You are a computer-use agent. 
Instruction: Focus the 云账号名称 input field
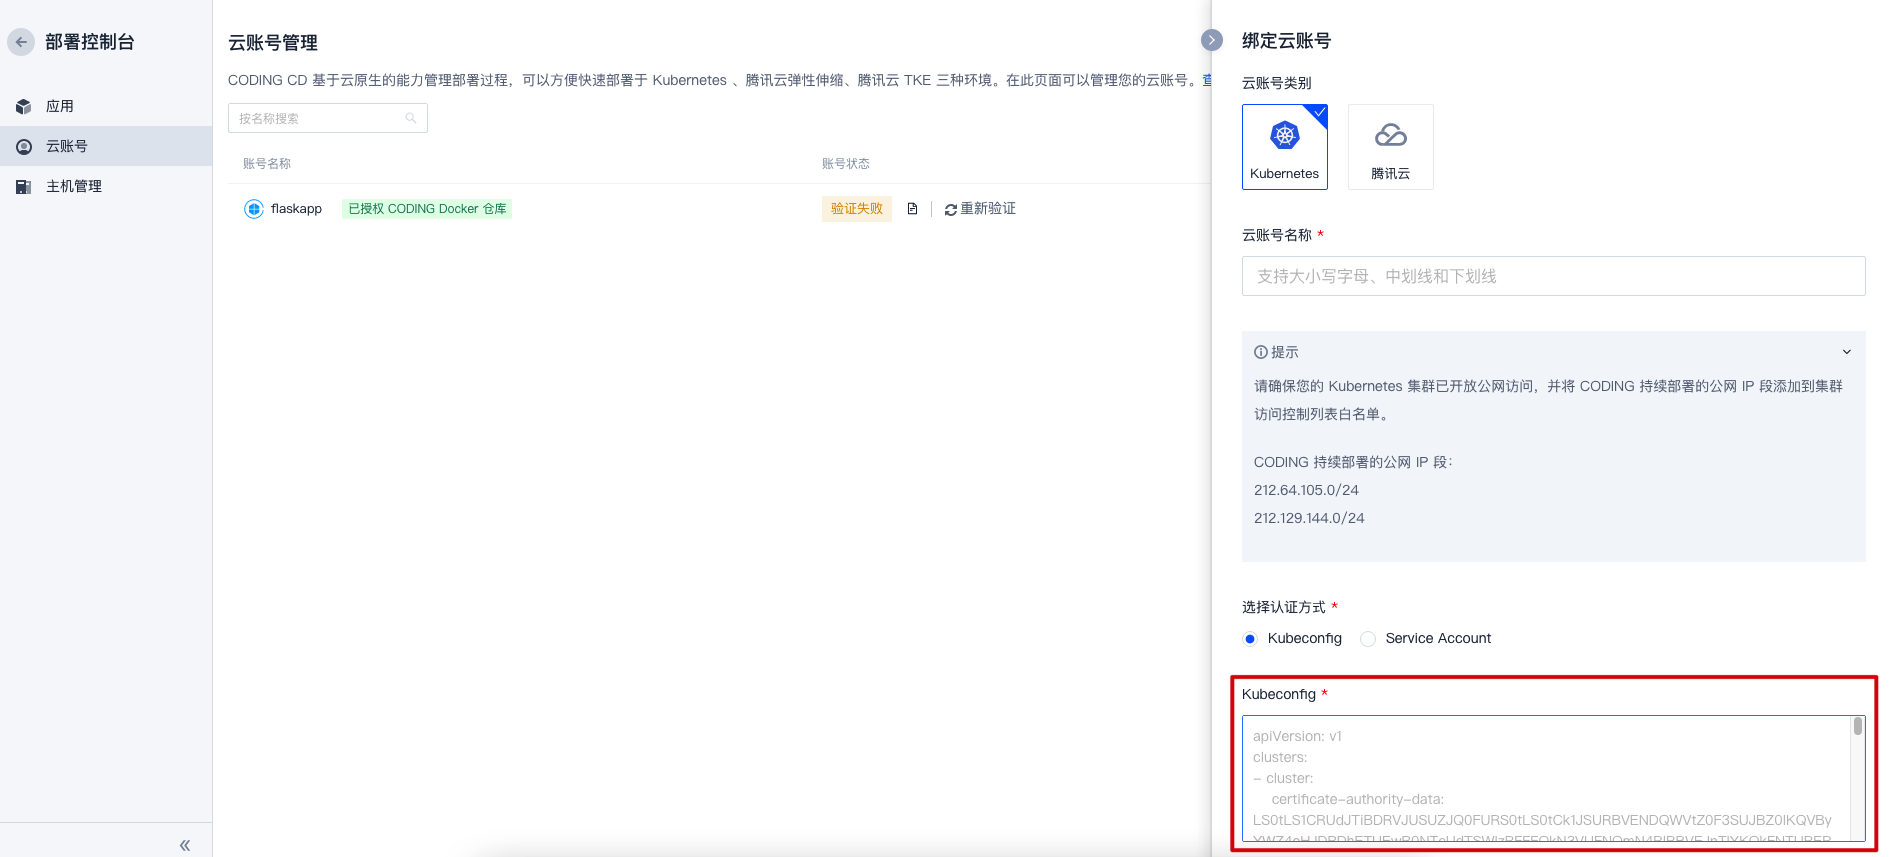click(1553, 276)
